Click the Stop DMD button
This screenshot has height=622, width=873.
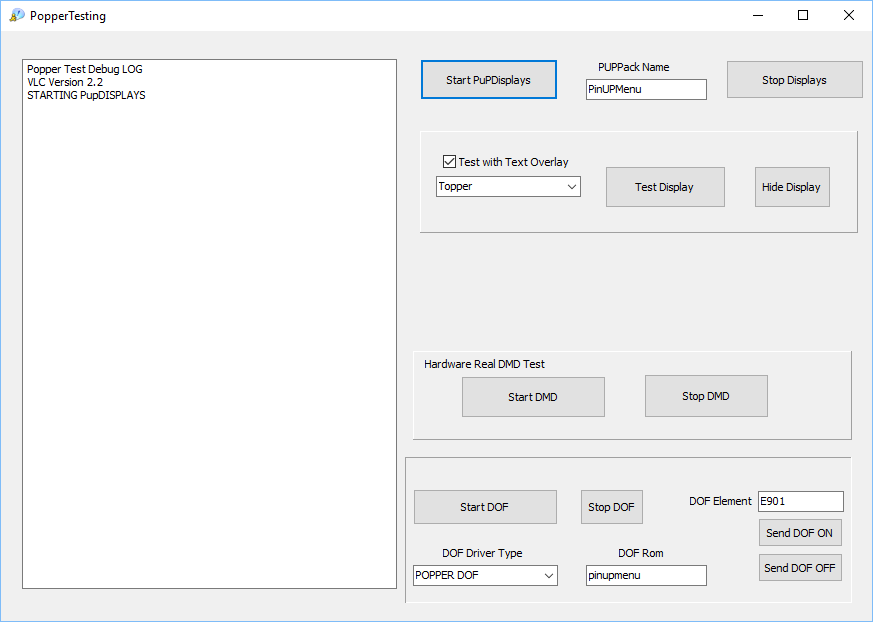[705, 396]
